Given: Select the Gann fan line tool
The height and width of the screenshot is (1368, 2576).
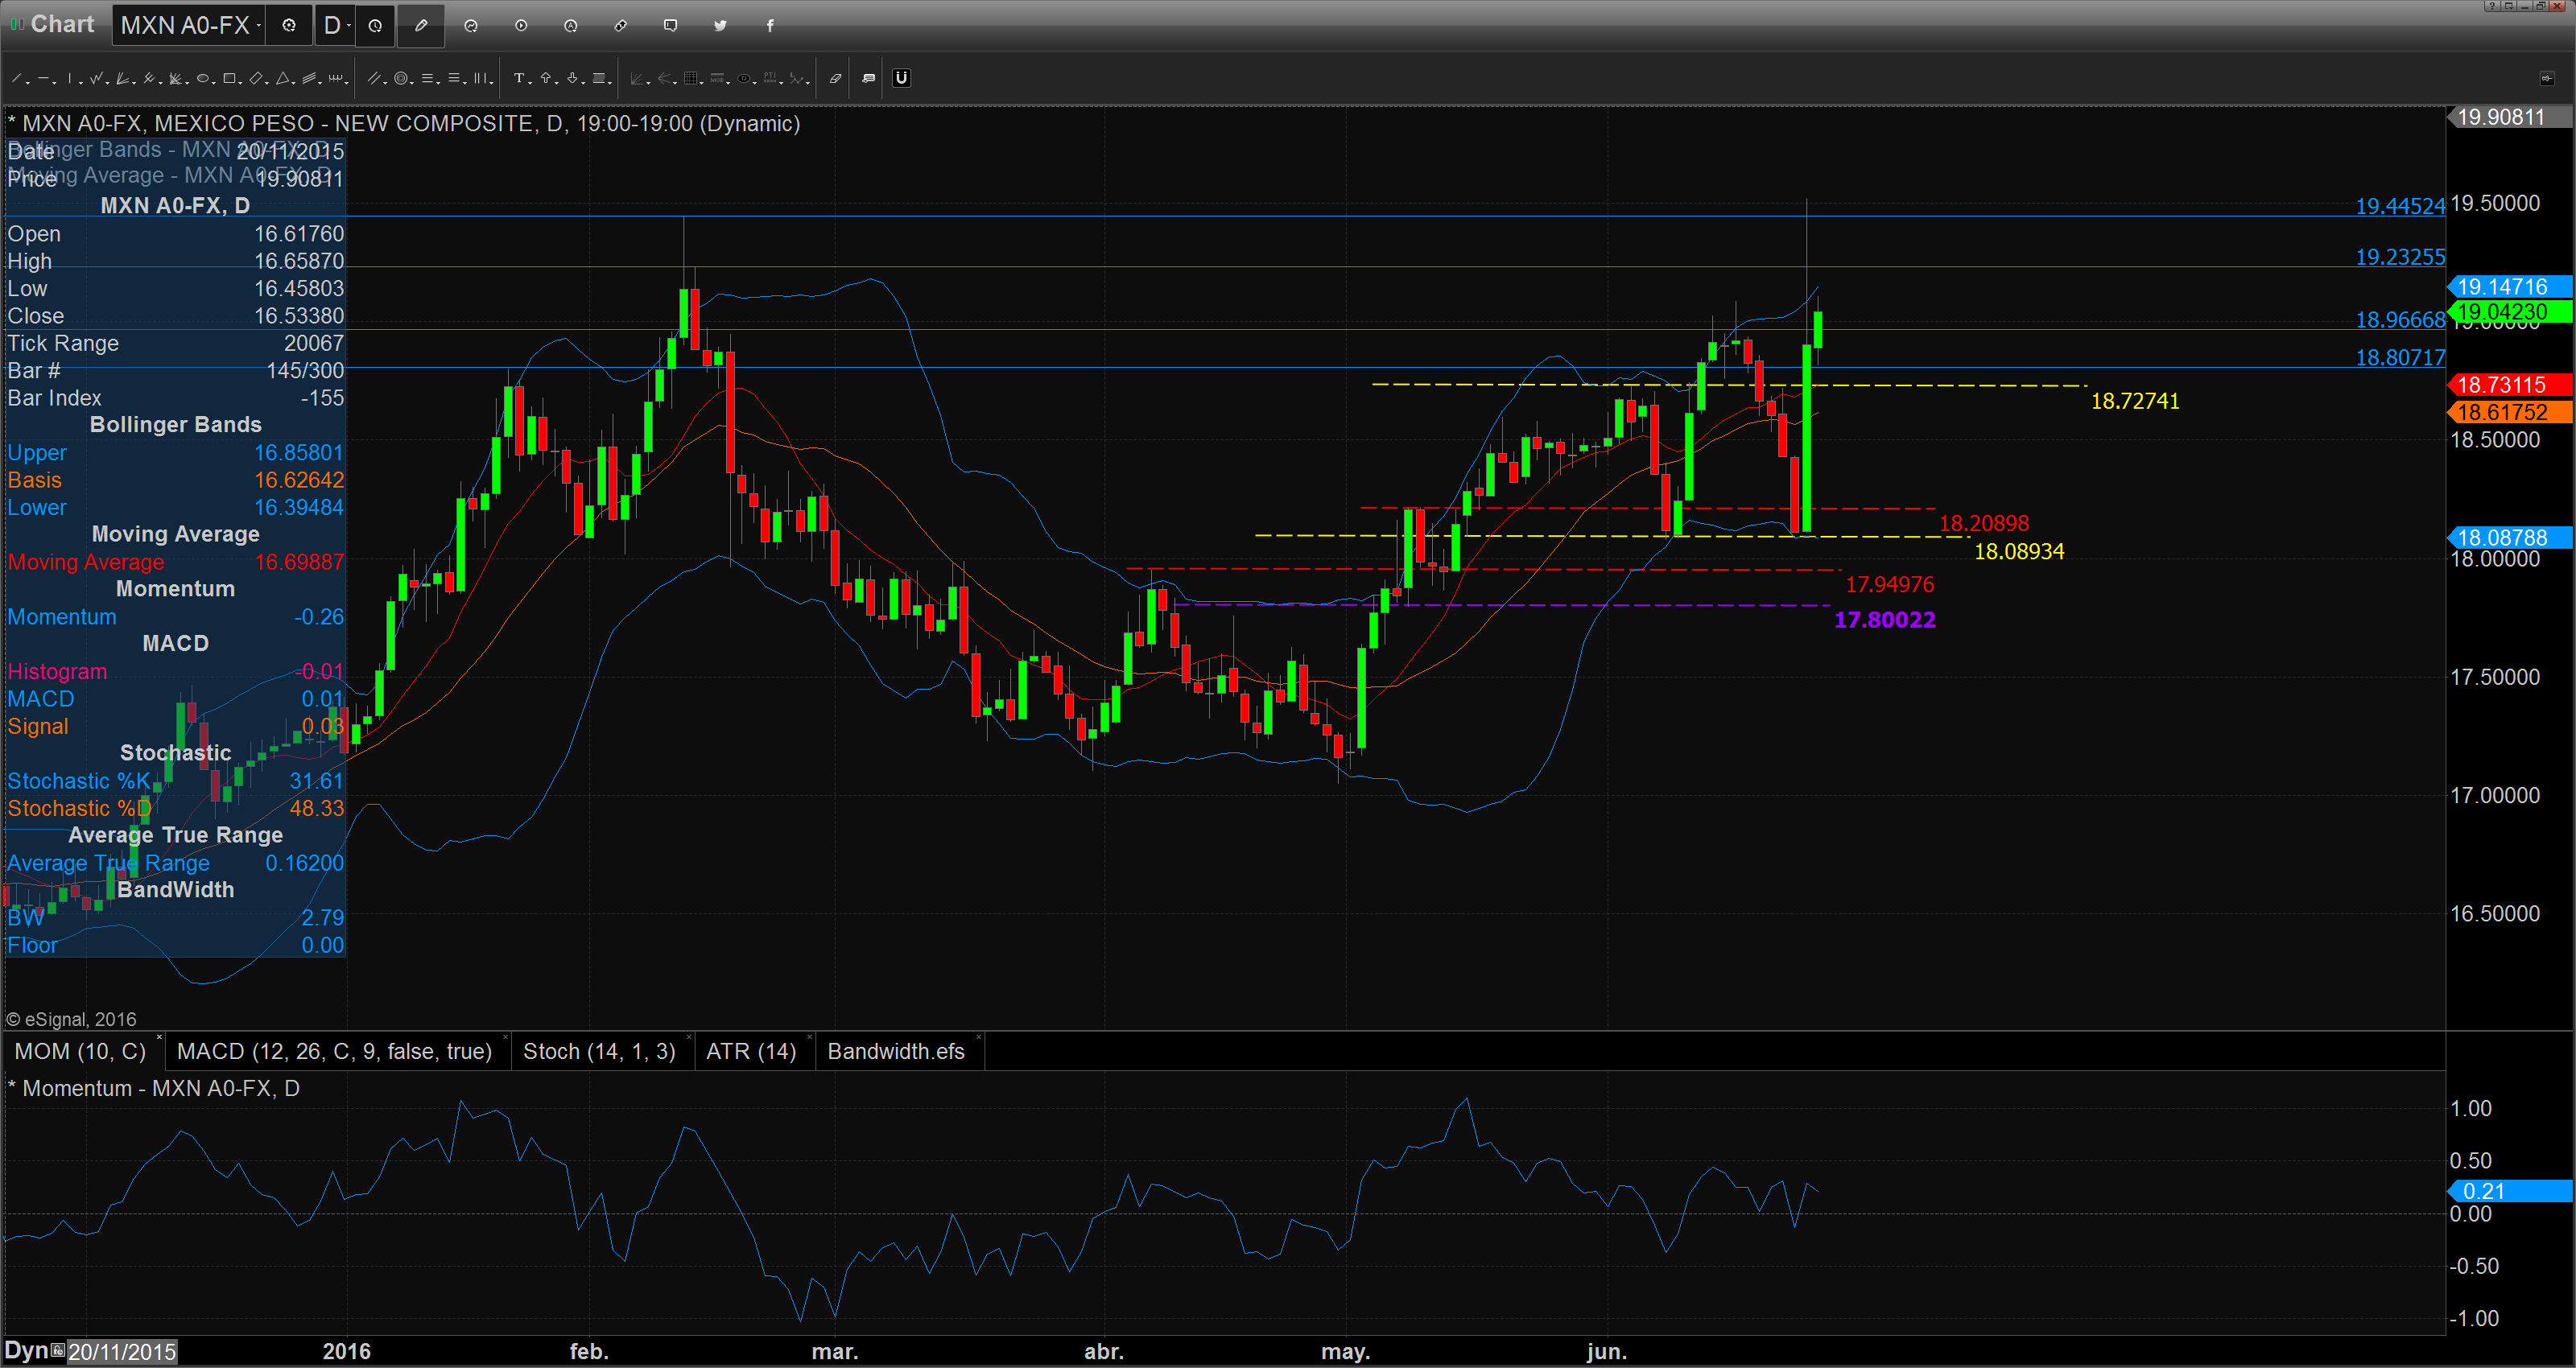Looking at the screenshot, I should point(122,78).
